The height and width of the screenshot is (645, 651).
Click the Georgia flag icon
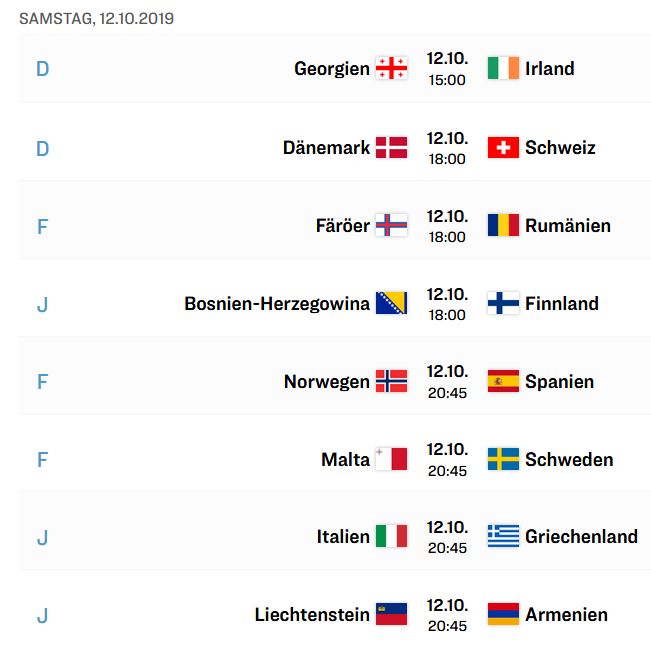point(391,68)
